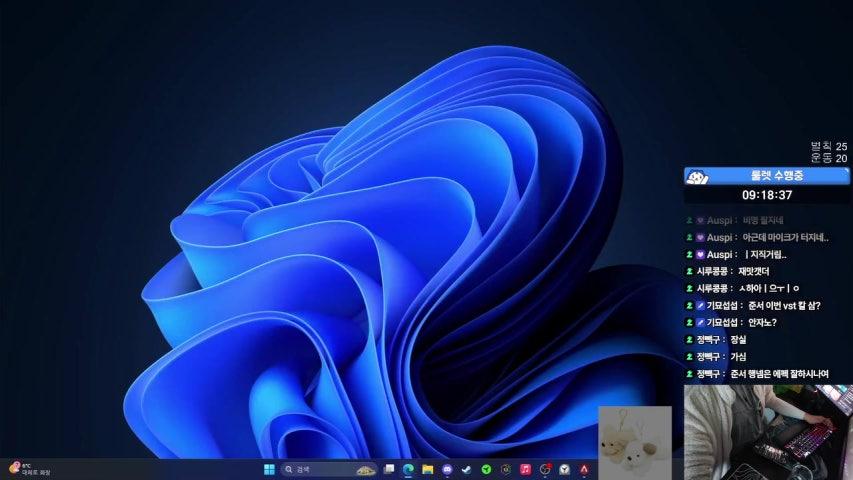
Task: Click the 기묘섭섭 chat message about vst
Action: (768, 305)
